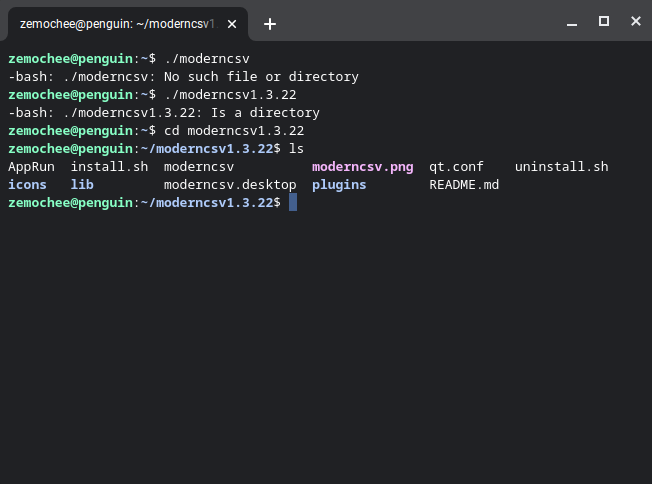
Task: Click the './moderncsv1.3.22' command on third line
Action: (x=230, y=95)
